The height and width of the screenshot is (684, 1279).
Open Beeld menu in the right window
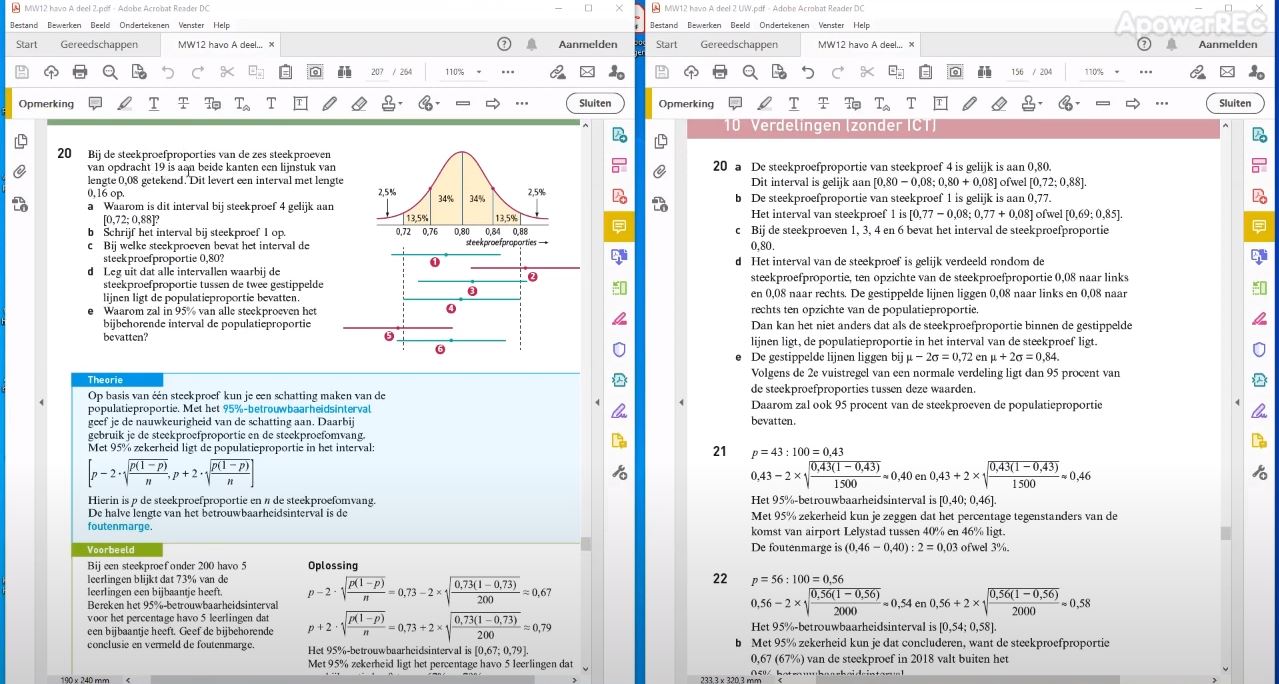coord(740,25)
